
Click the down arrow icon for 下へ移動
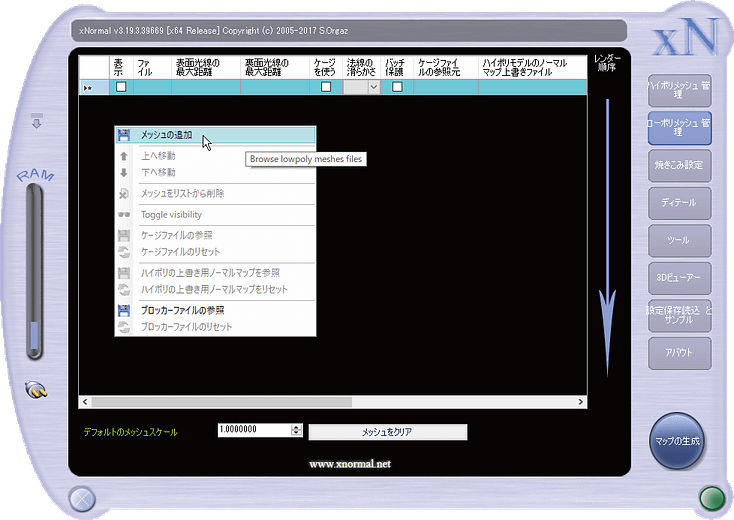(124, 173)
